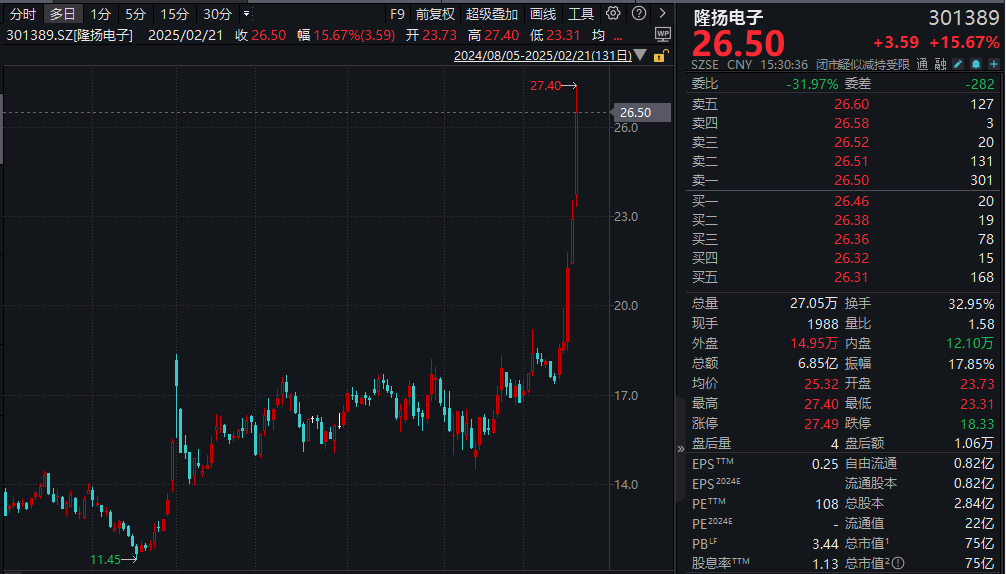This screenshot has height=574, width=1006.
Task: Click the 通 connect label
Action: [922, 64]
